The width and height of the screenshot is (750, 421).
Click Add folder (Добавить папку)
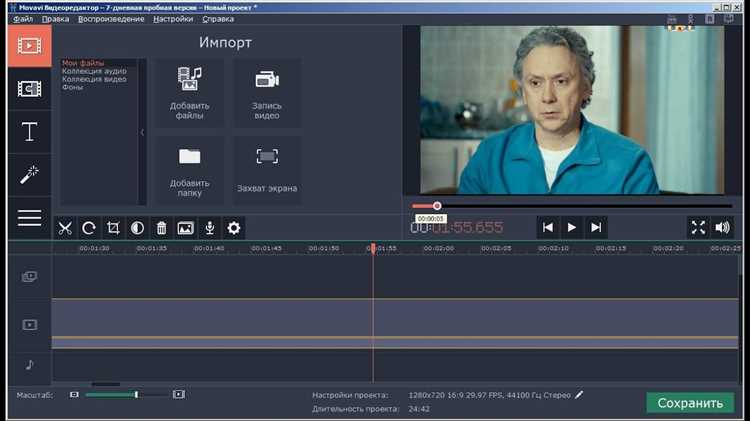[189, 171]
